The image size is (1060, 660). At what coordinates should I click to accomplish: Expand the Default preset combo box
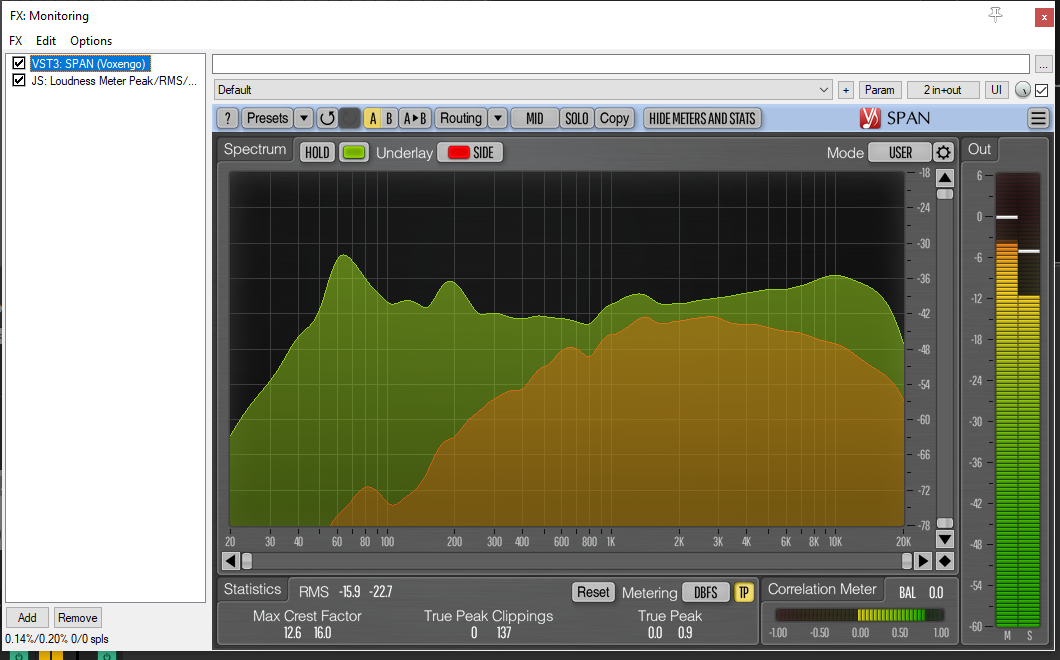pos(824,90)
